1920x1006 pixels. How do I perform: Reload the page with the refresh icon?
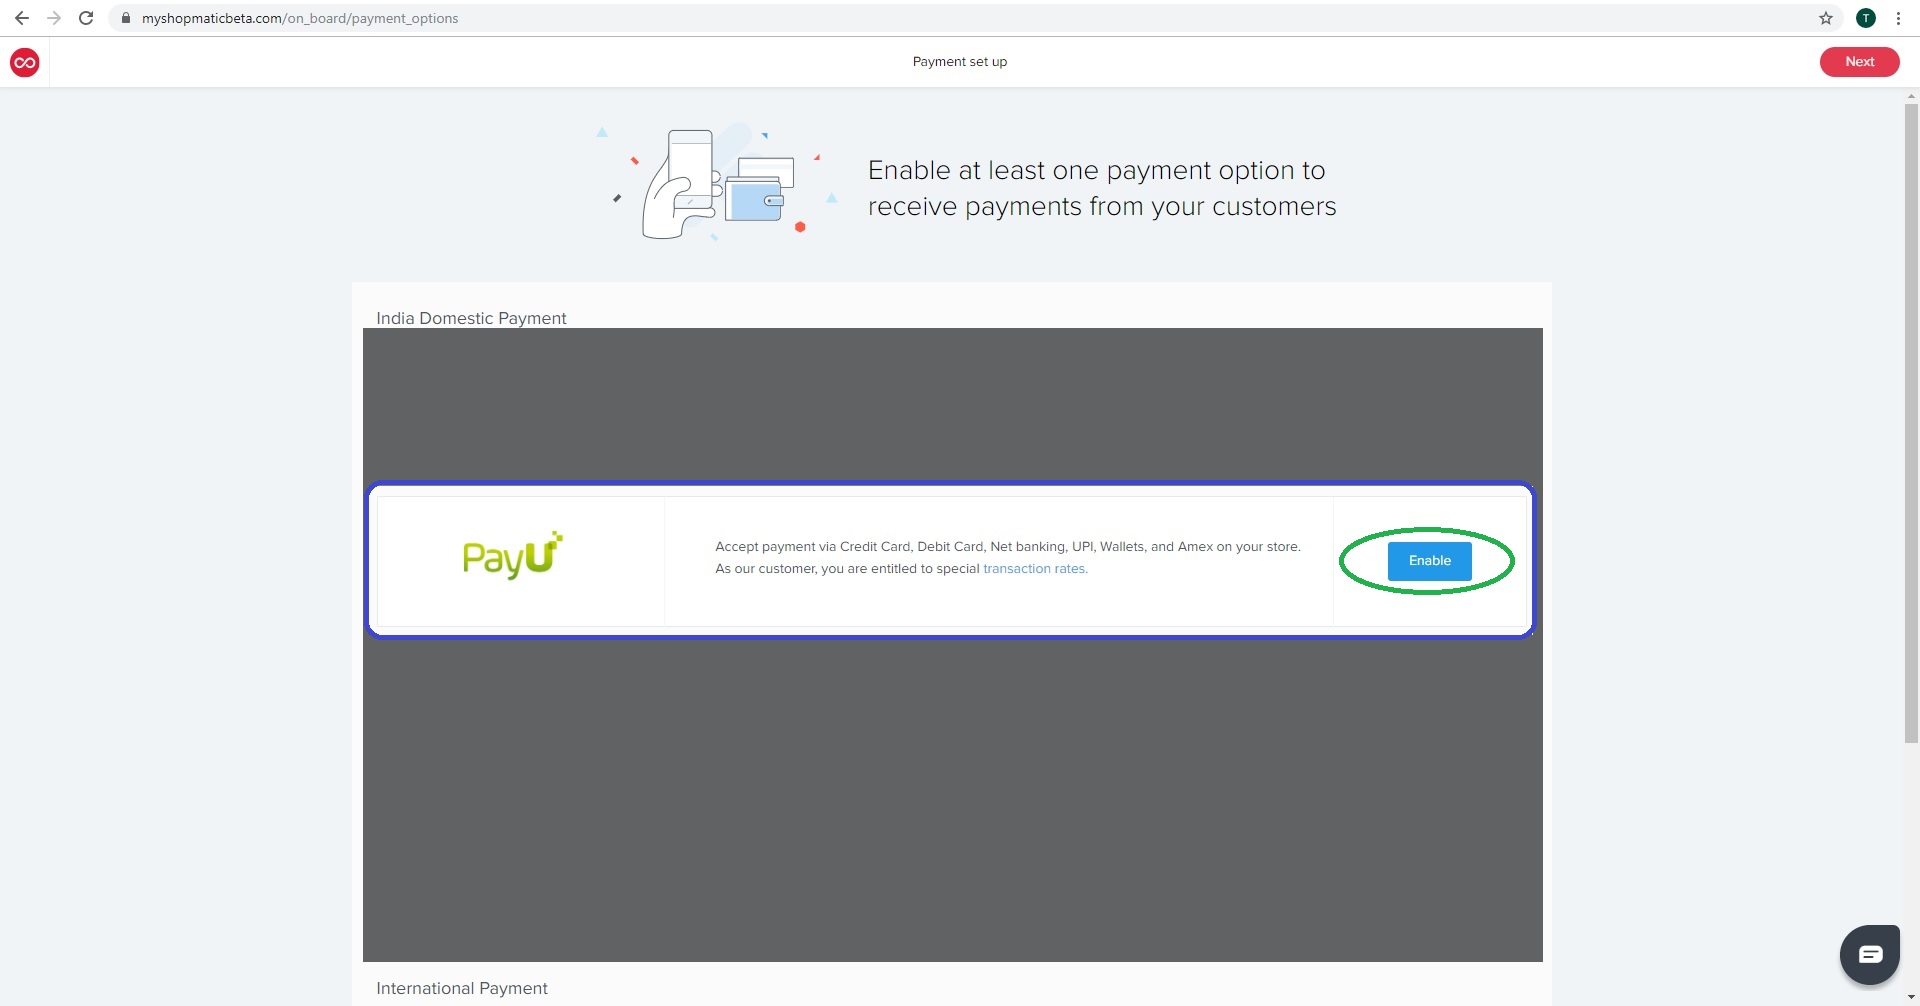[x=86, y=18]
